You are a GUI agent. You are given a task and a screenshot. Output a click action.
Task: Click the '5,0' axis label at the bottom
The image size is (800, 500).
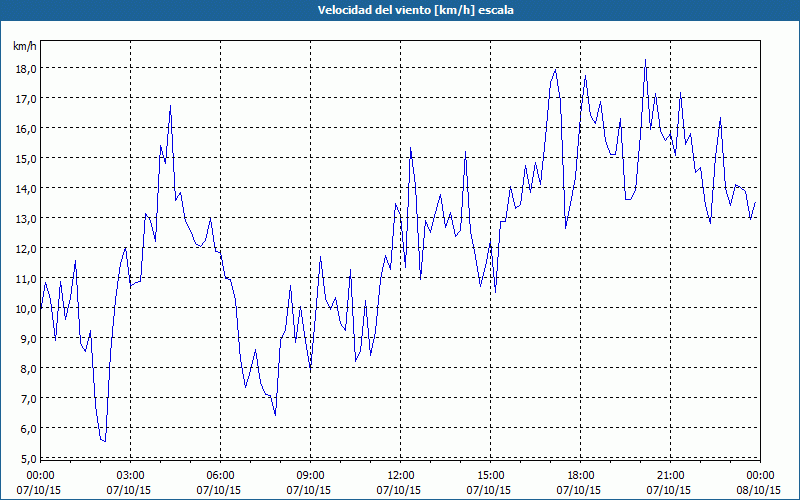tap(28, 459)
